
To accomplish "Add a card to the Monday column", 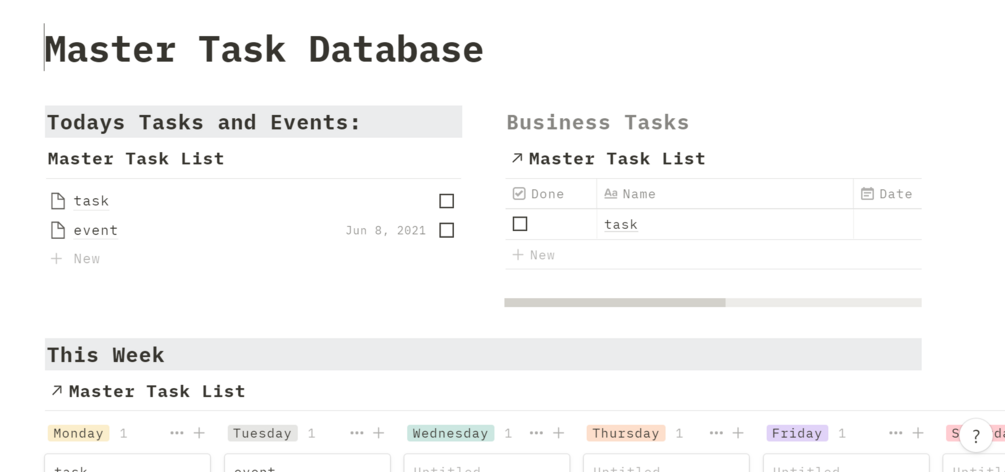I will [x=199, y=433].
